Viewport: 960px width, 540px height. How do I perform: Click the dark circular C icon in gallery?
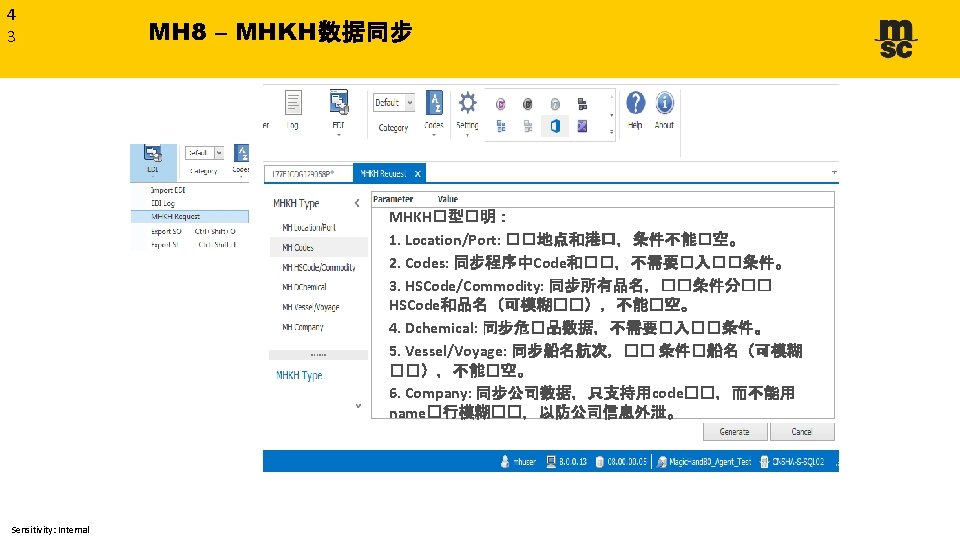(x=528, y=104)
